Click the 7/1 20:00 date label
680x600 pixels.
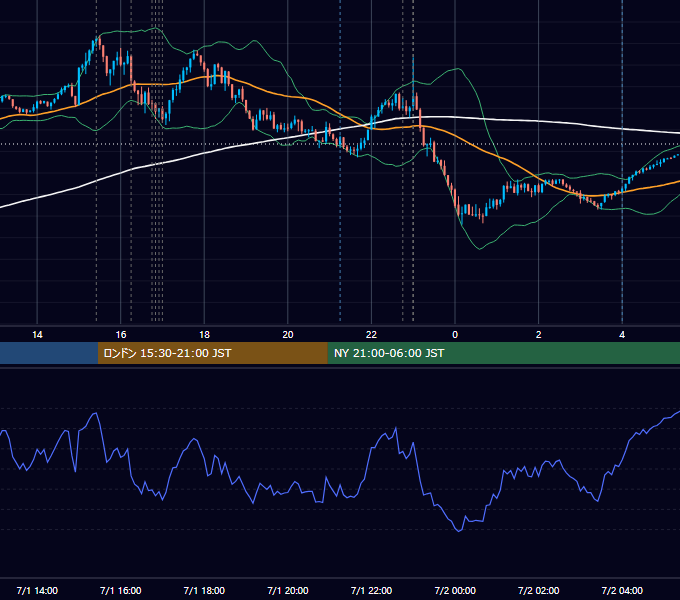[288, 590]
